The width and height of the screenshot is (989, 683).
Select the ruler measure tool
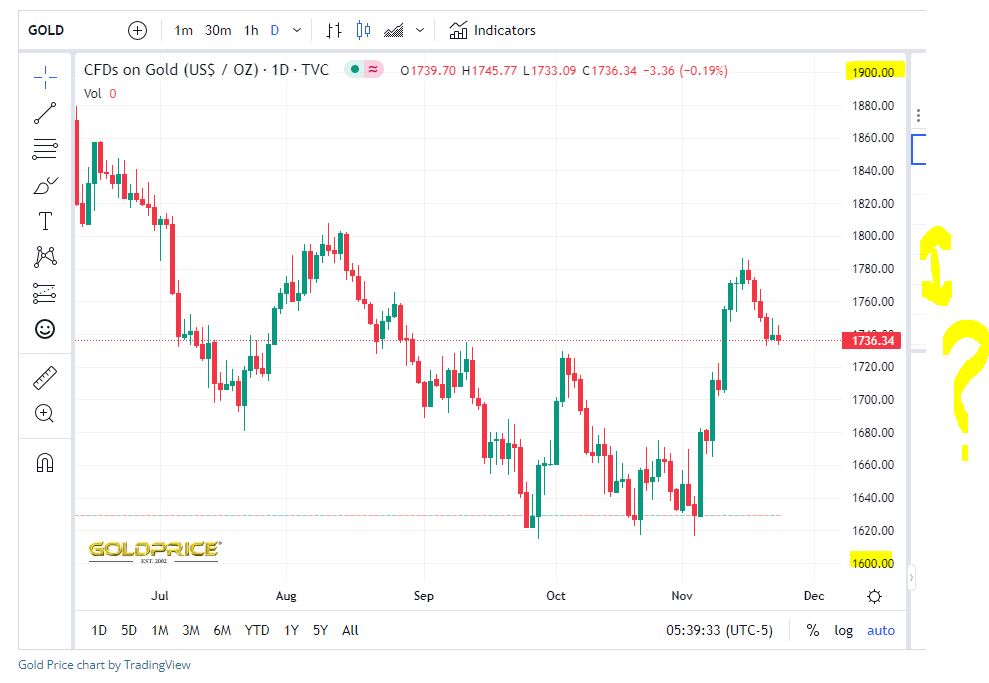point(45,378)
